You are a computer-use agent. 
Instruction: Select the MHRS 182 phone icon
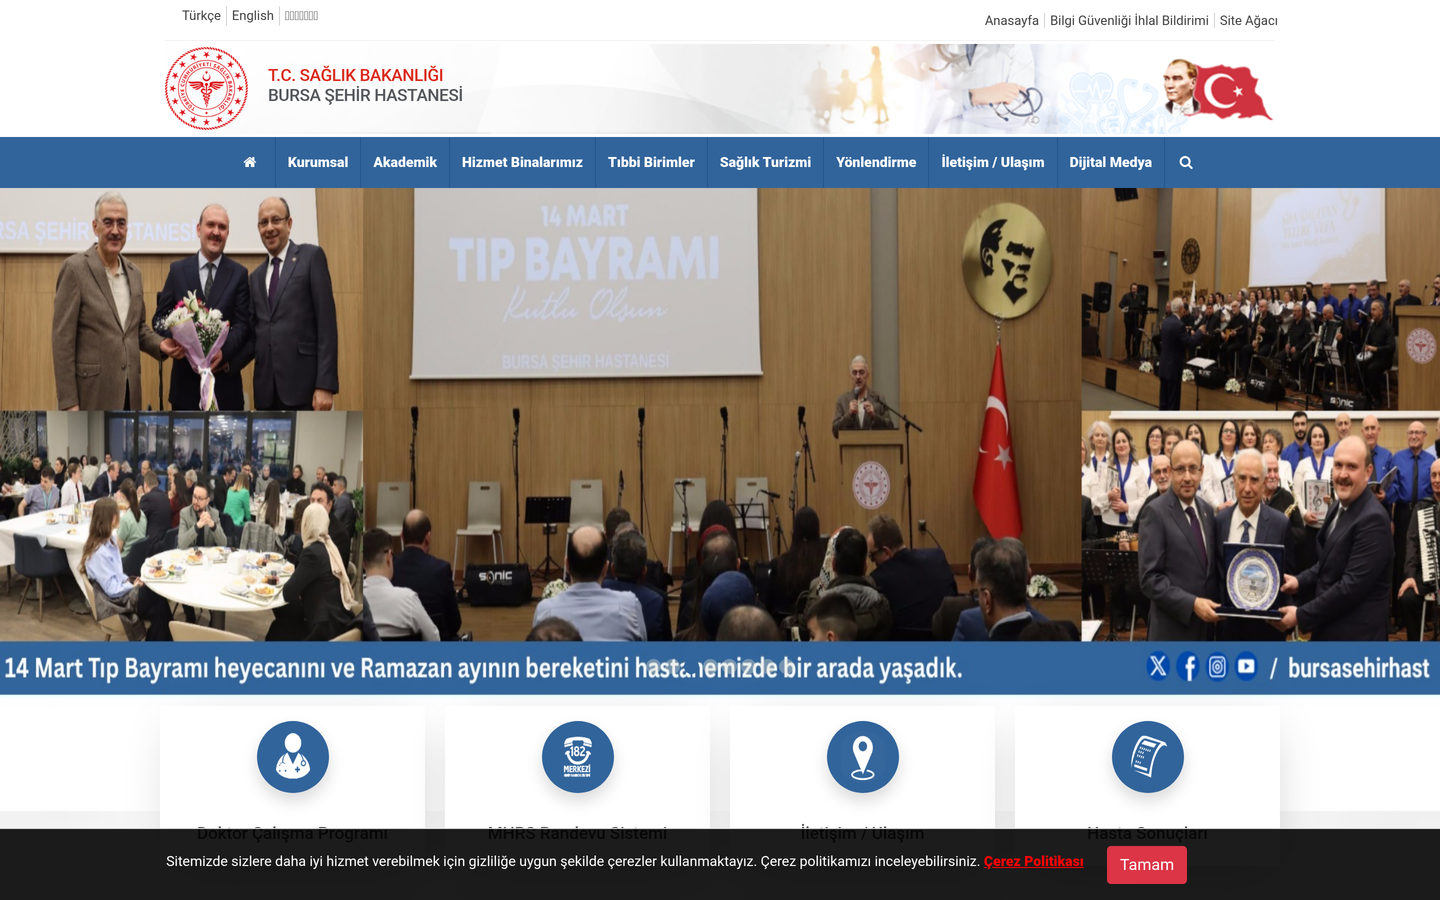click(578, 757)
